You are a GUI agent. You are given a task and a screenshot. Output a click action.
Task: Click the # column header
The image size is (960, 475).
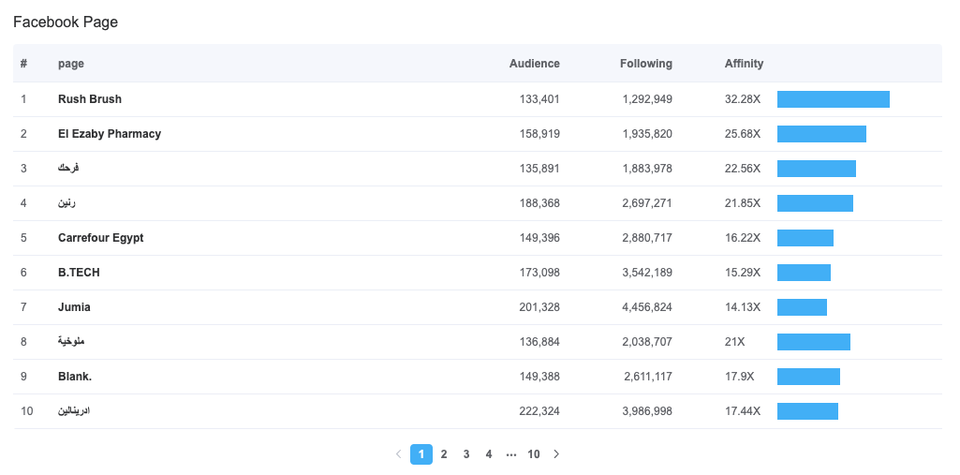click(24, 63)
